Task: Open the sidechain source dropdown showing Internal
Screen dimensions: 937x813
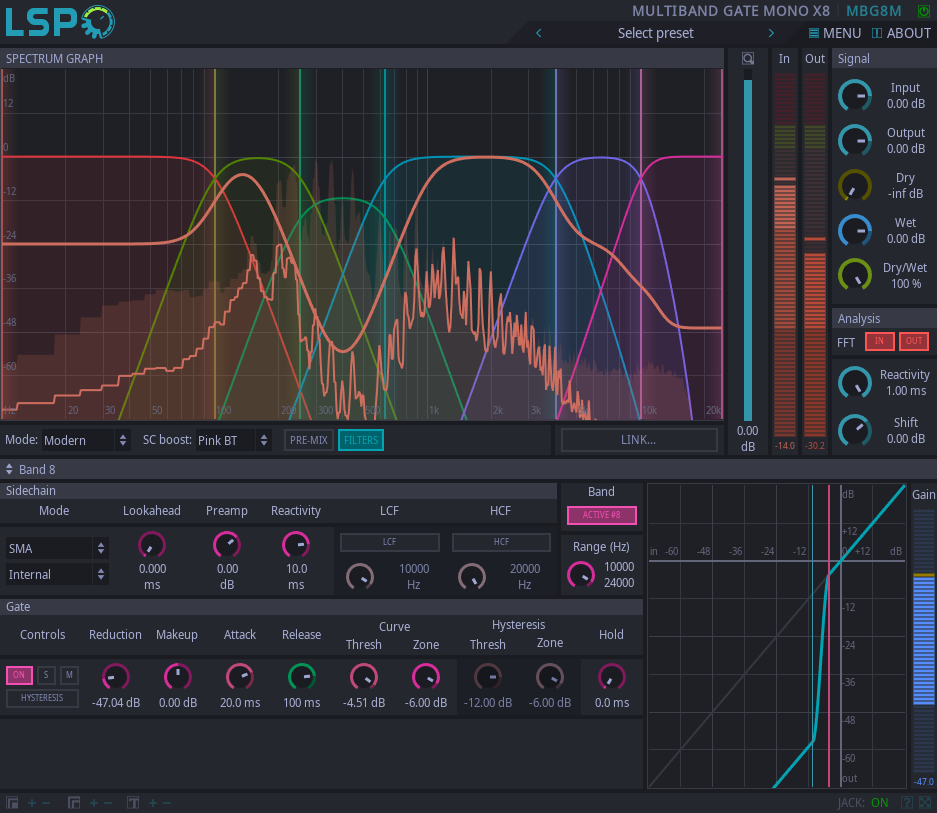Action: pos(55,573)
